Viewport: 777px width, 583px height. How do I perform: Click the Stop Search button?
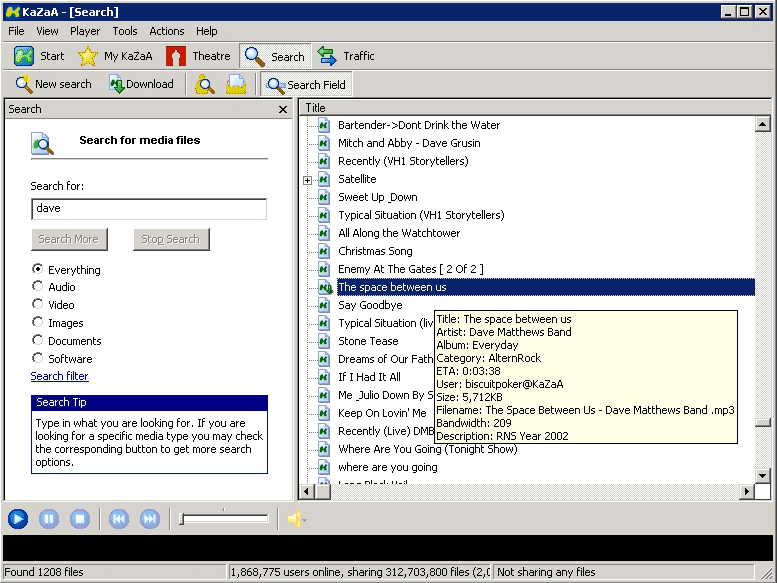pos(171,239)
